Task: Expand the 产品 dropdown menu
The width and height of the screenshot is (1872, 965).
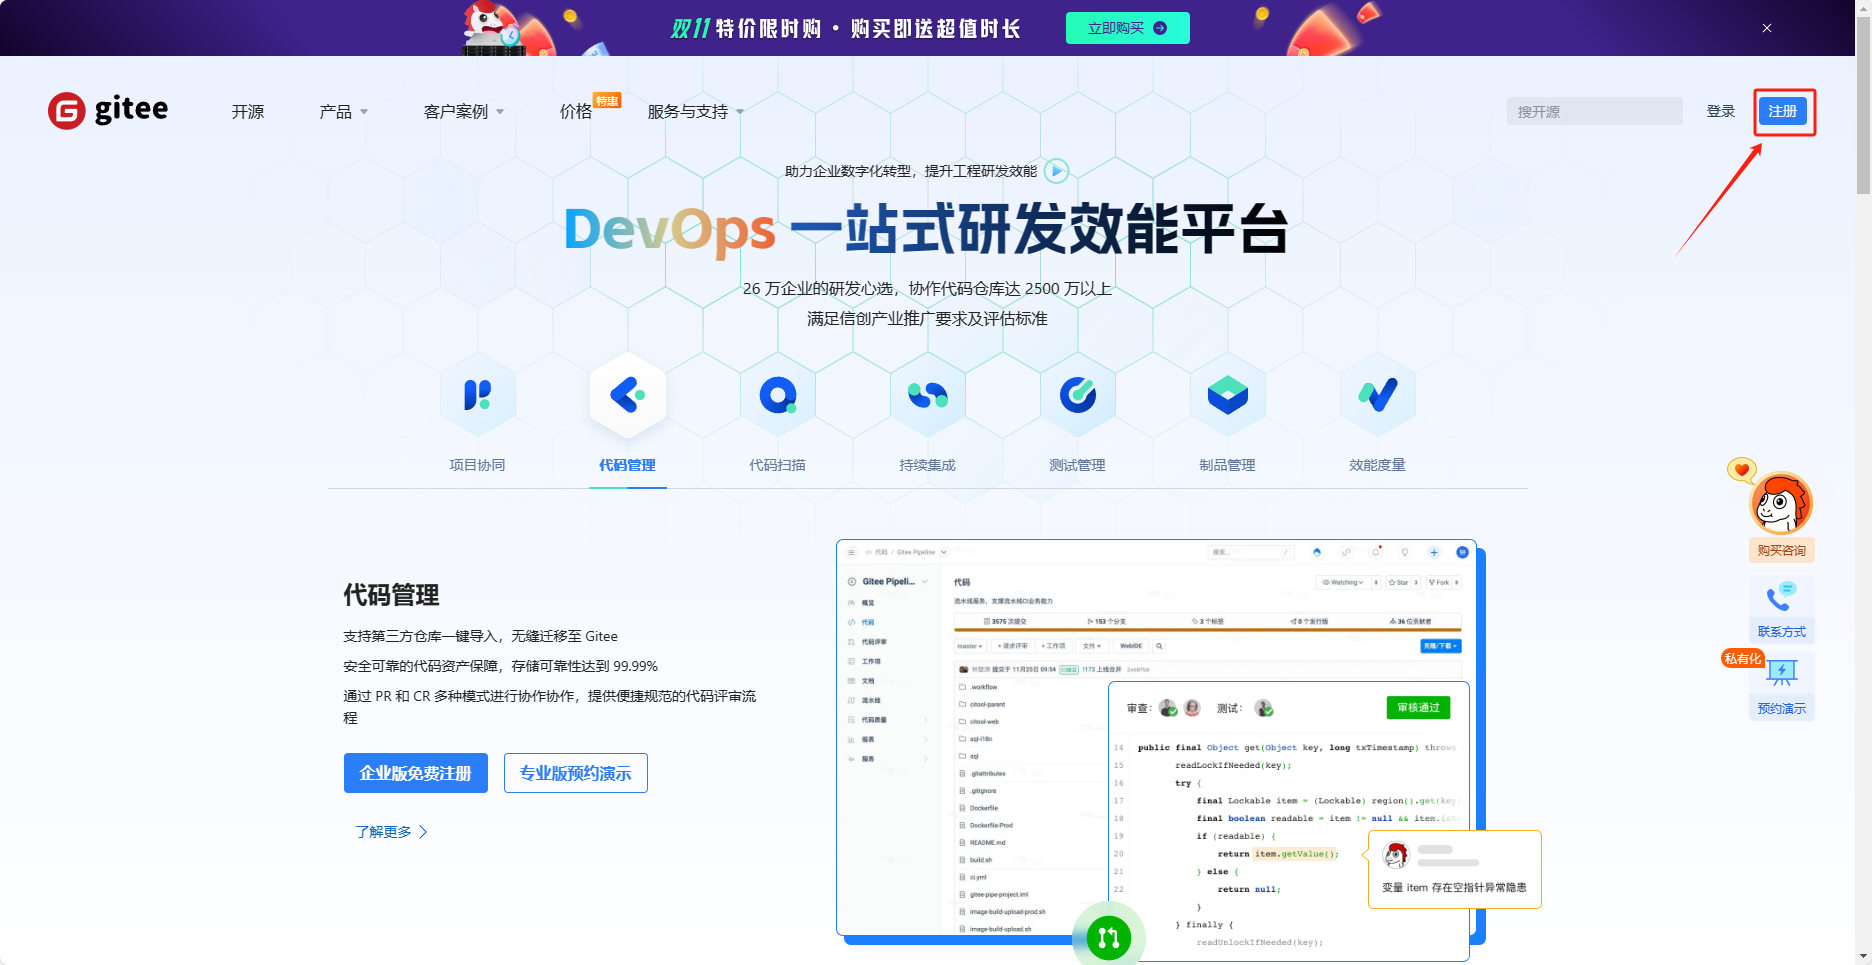Action: coord(343,112)
